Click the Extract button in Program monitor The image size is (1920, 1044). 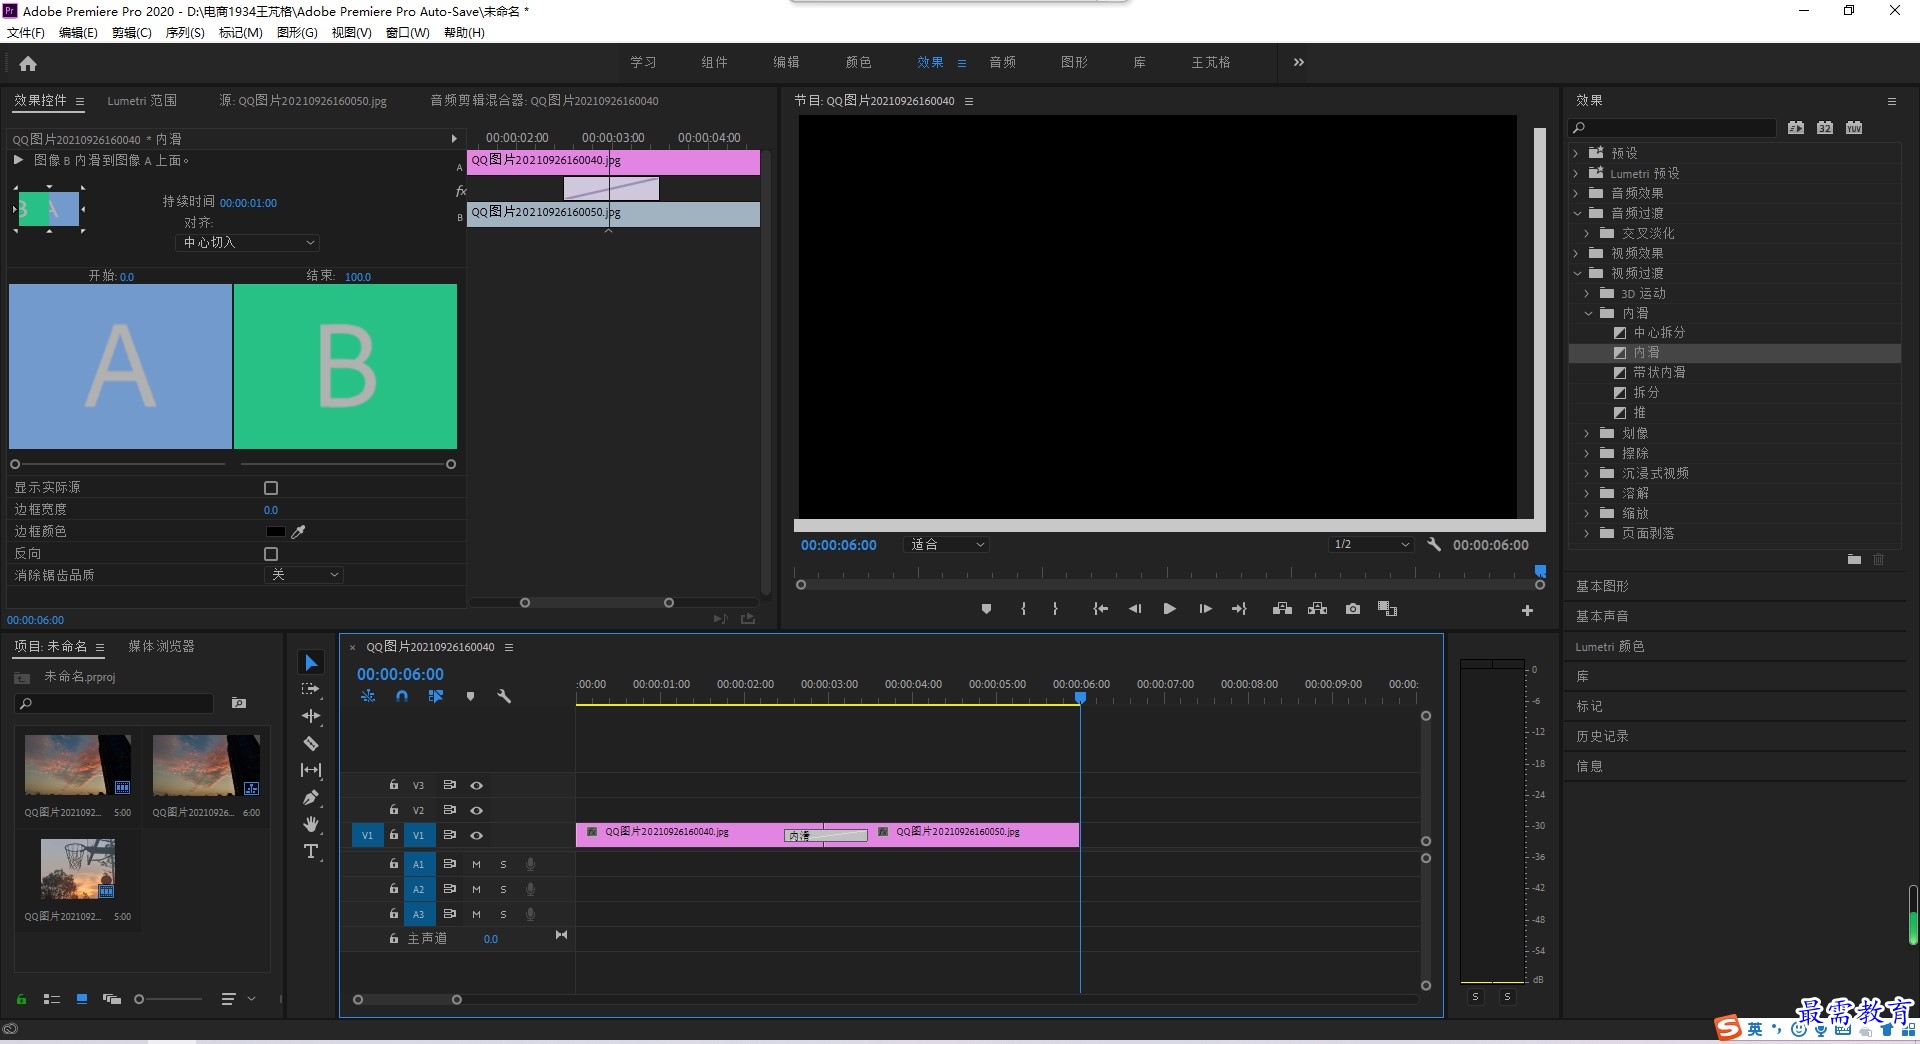coord(1317,609)
